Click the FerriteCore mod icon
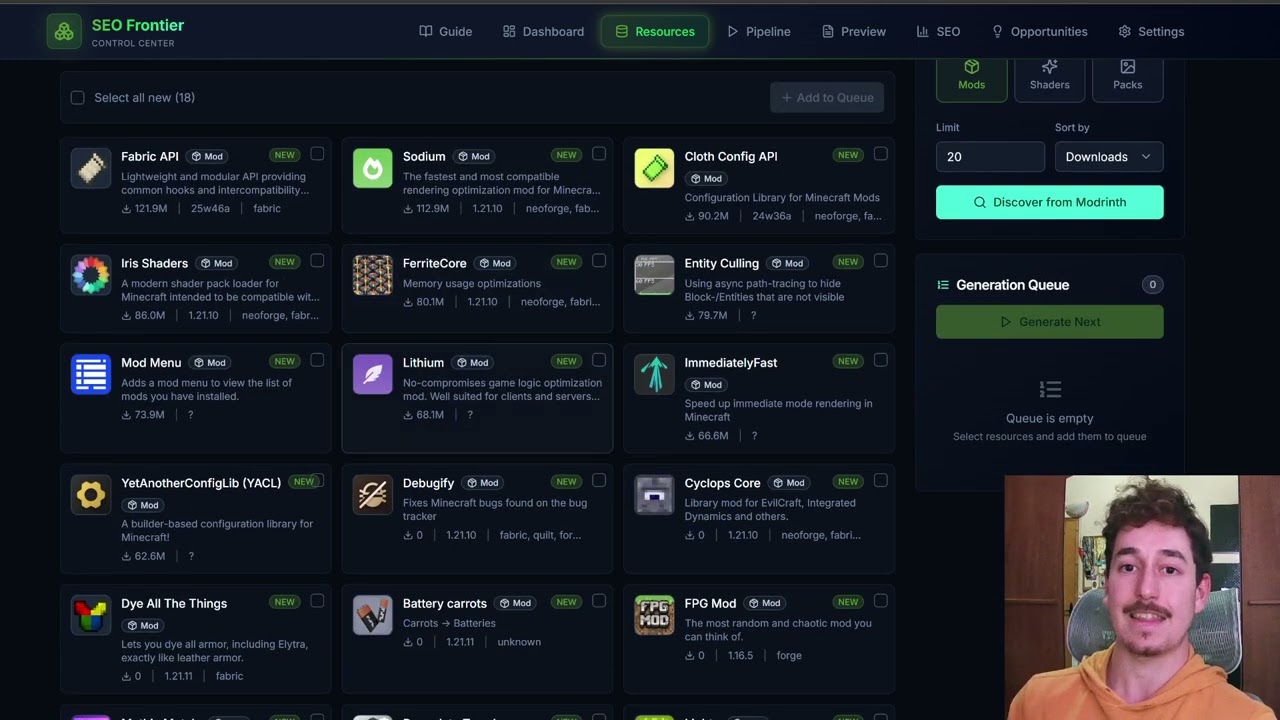Screen dimensions: 1280x720 (x=373, y=275)
